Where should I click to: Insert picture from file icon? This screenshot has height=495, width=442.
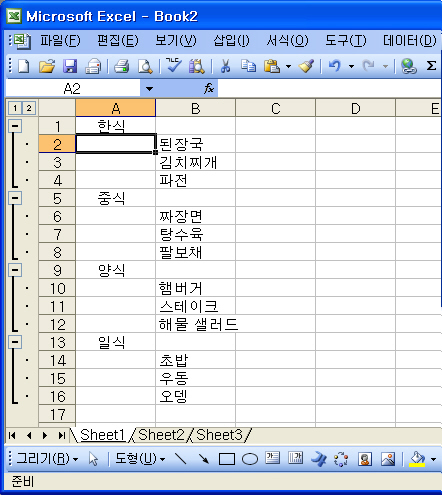388,459
